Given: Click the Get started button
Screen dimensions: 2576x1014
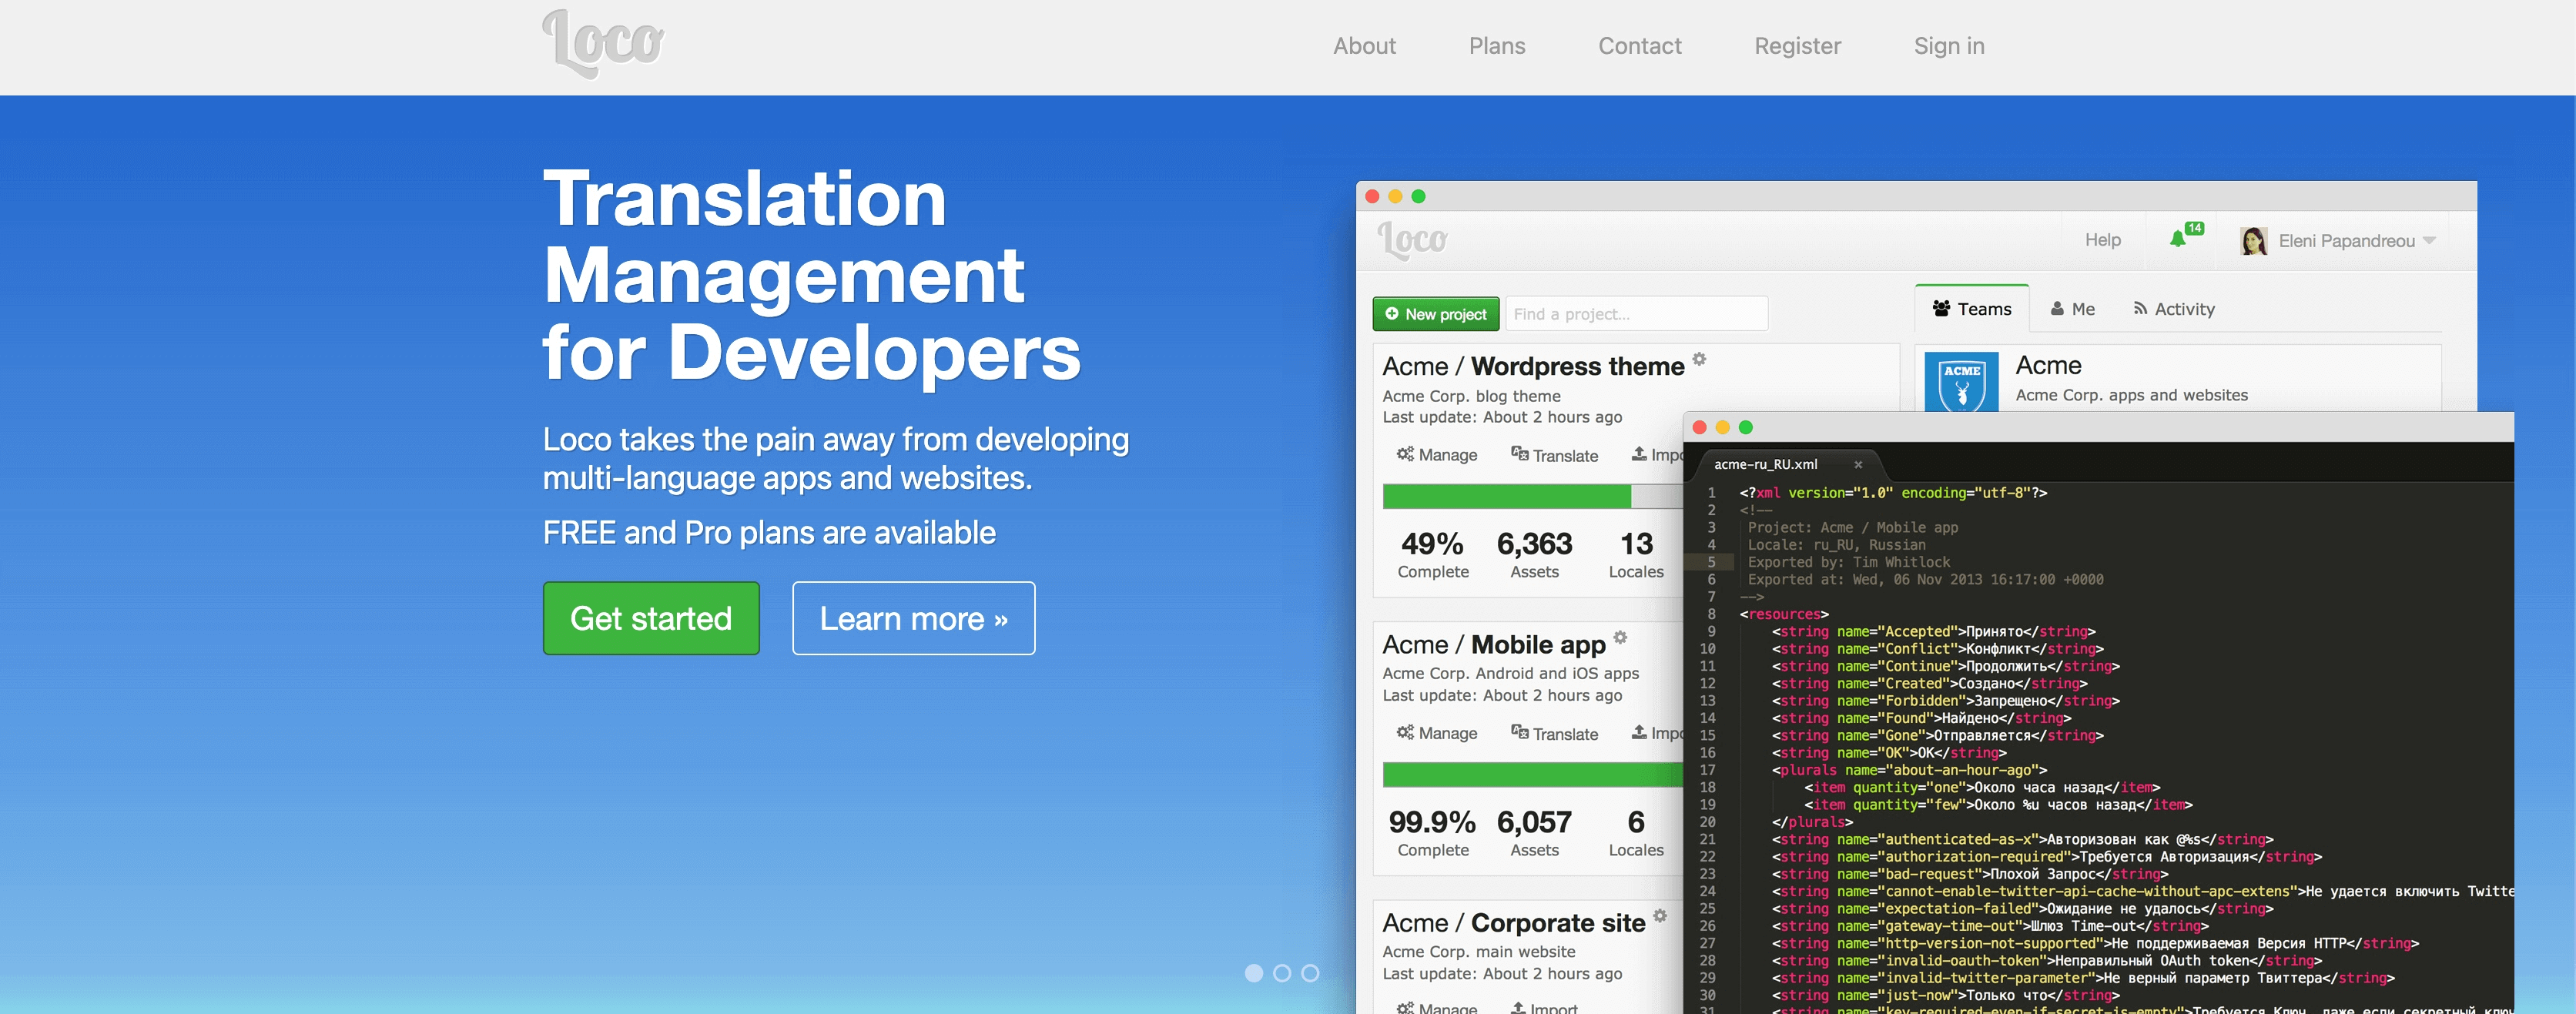Looking at the screenshot, I should 651,618.
